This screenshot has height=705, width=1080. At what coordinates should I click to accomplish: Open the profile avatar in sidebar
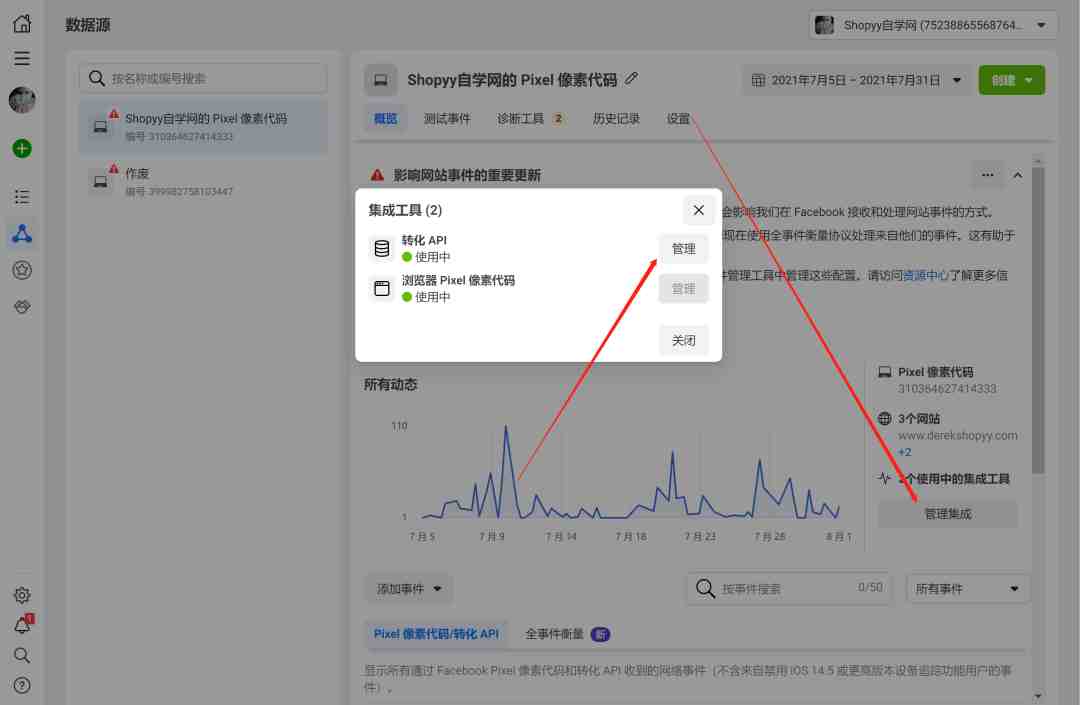(x=22, y=100)
